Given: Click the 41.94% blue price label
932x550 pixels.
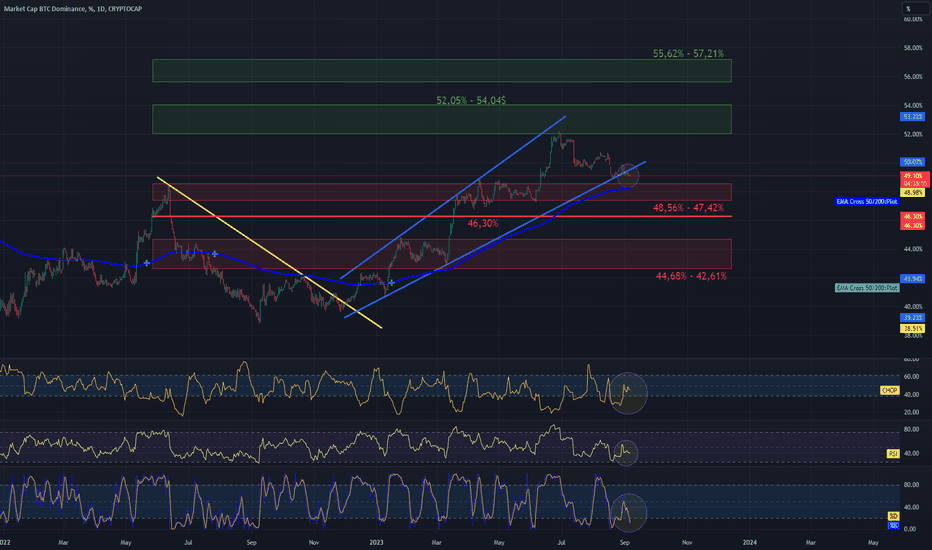Looking at the screenshot, I should click(912, 278).
